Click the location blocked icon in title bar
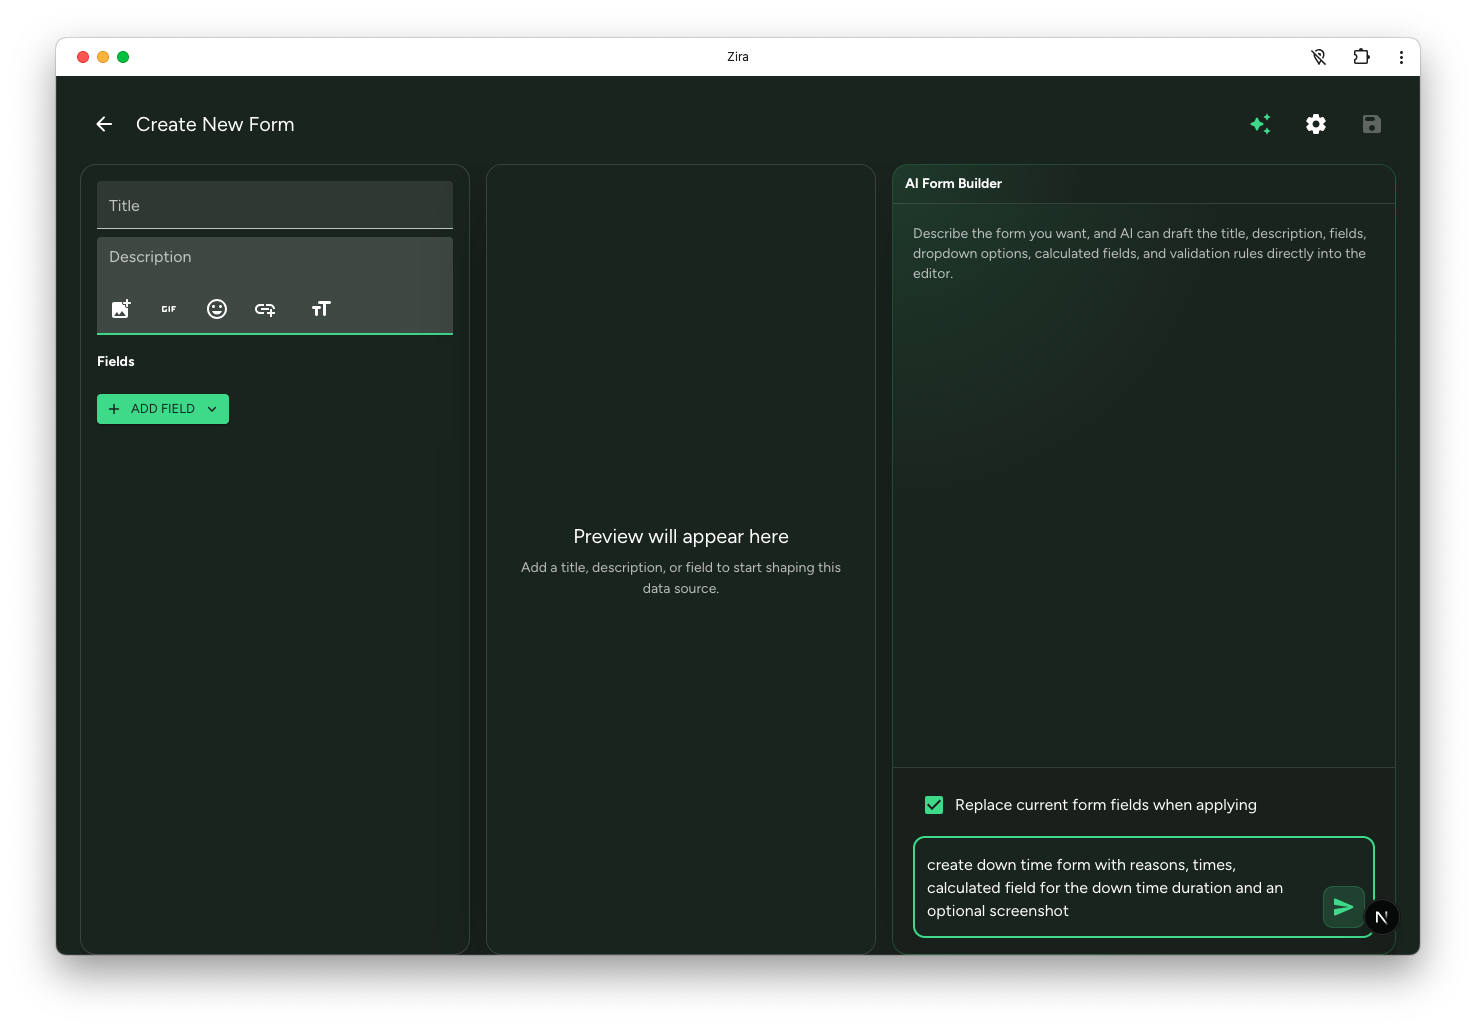Screen dimensions: 1476x1029 click(1319, 57)
